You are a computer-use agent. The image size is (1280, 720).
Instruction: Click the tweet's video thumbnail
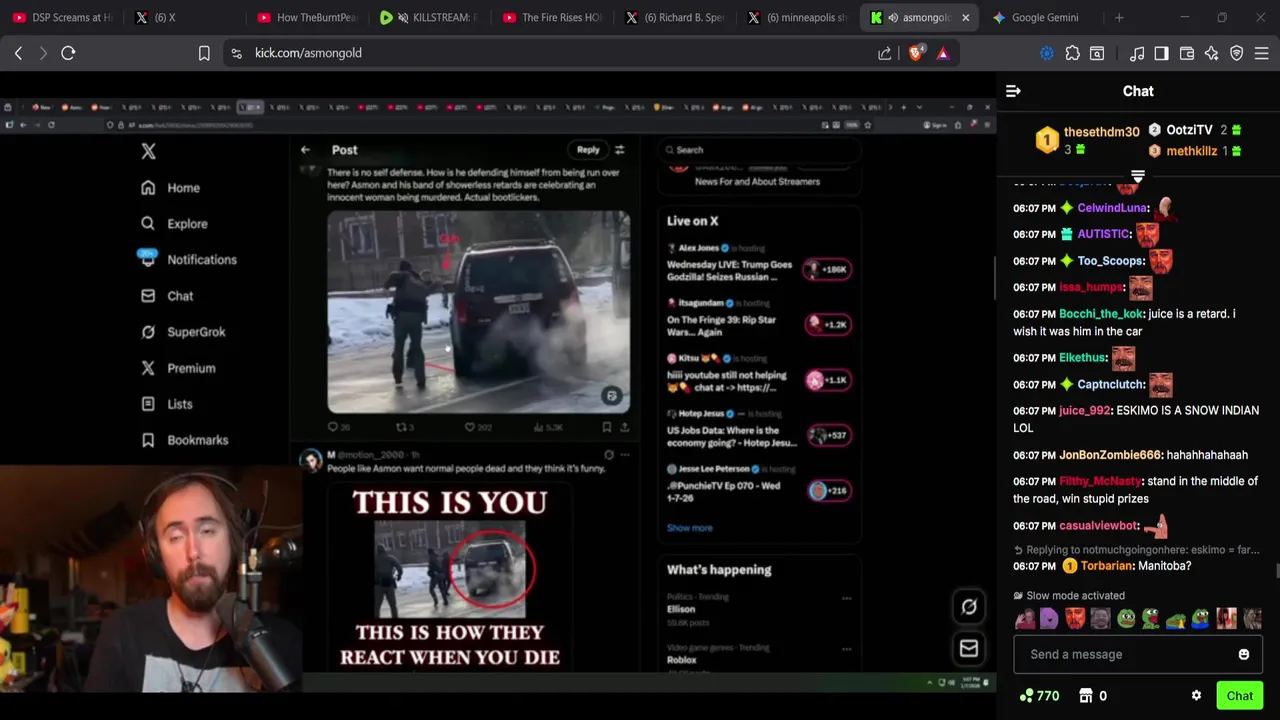coord(479,311)
